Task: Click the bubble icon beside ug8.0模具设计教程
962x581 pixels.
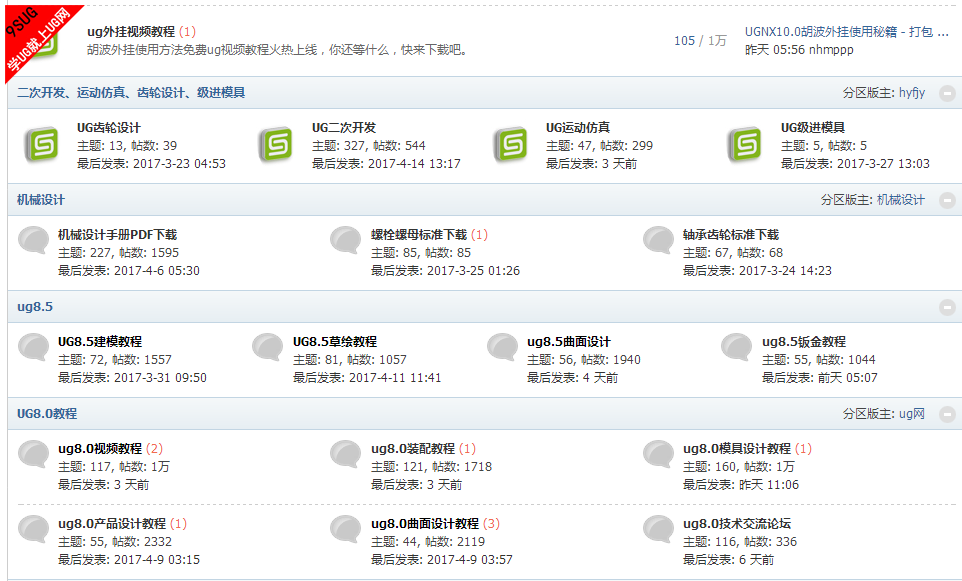Action: point(659,454)
